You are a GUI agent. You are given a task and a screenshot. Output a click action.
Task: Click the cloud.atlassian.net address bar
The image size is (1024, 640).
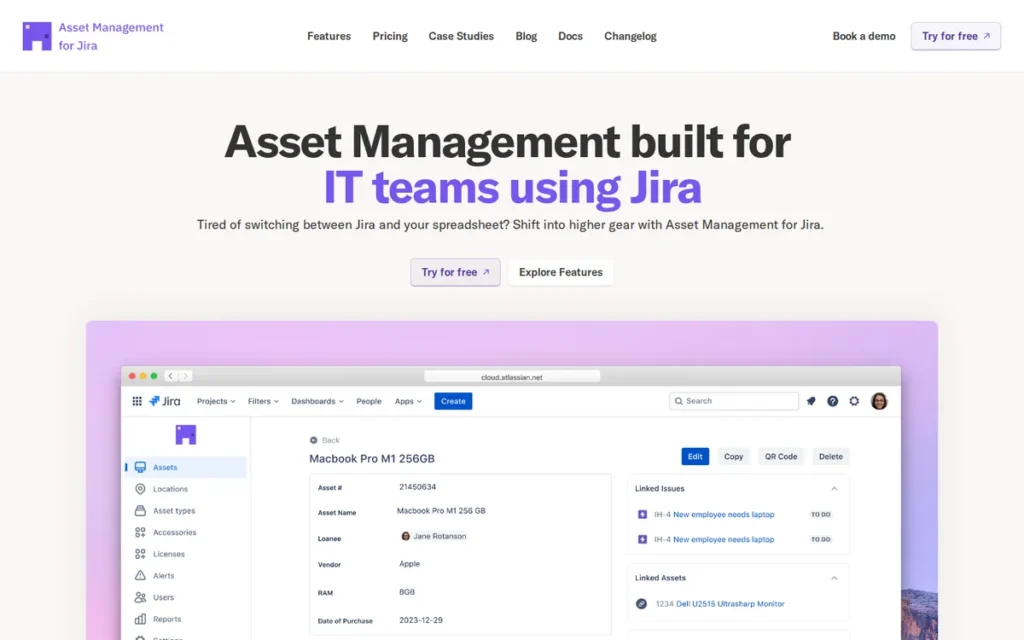tap(512, 377)
